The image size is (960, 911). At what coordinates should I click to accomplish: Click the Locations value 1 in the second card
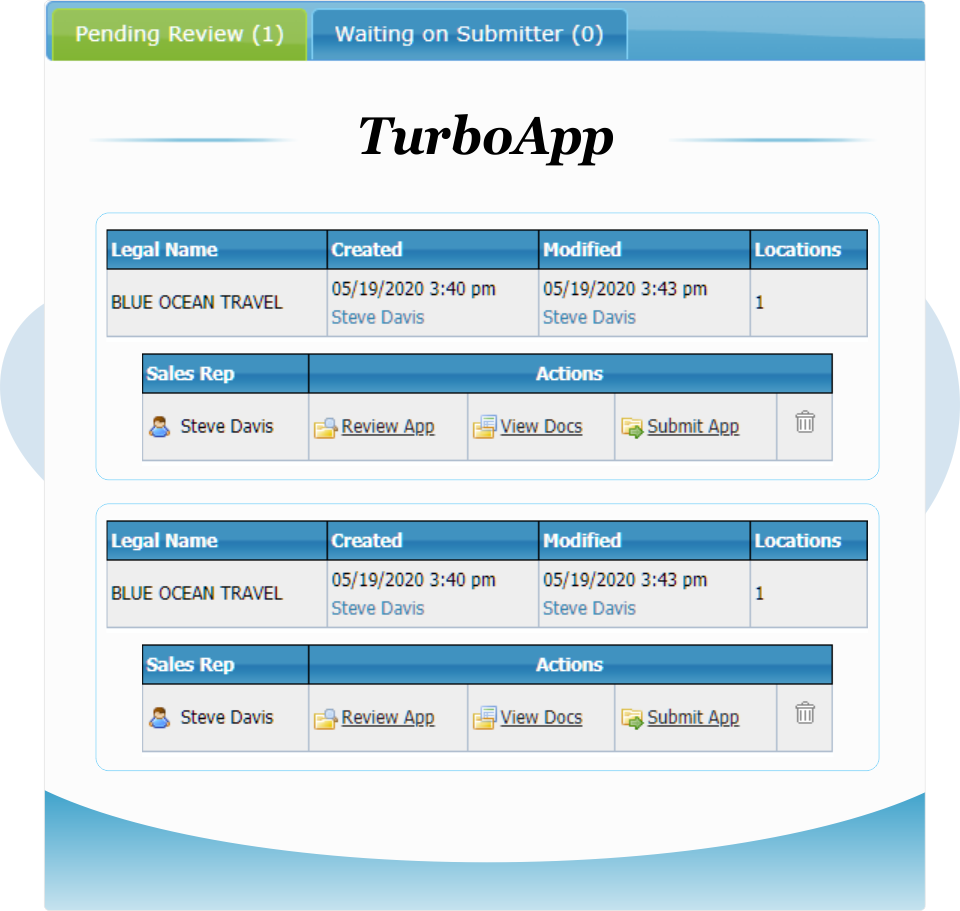[759, 593]
